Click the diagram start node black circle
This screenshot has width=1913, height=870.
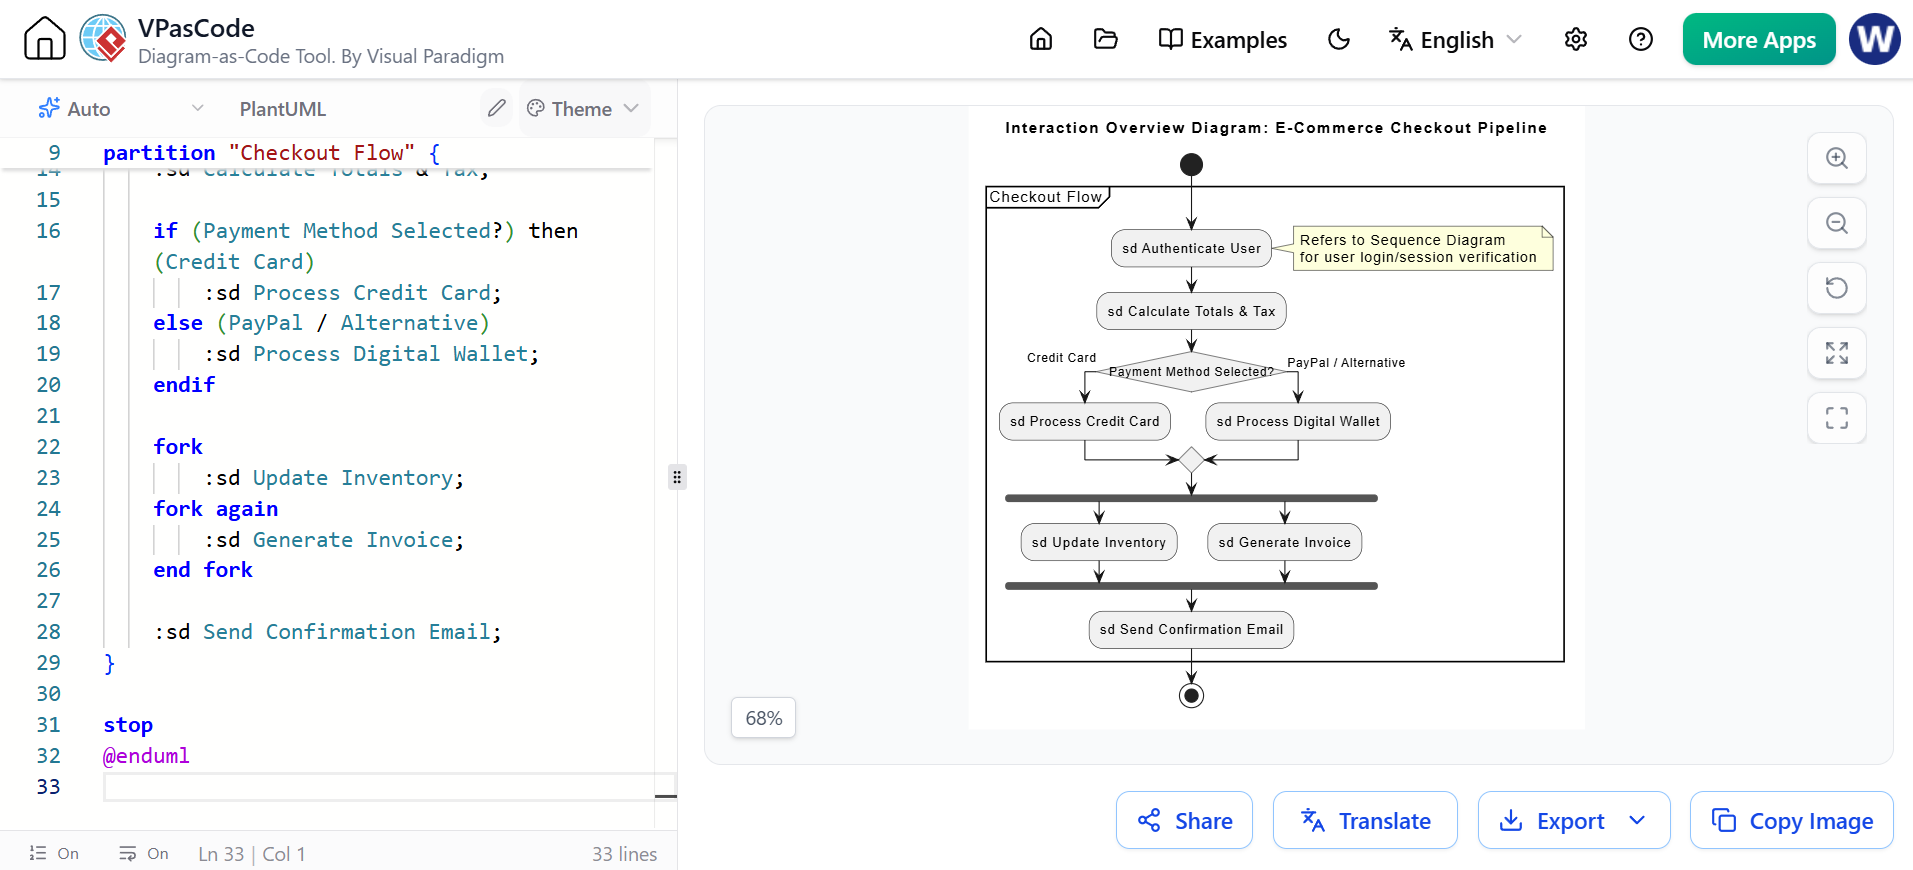tap(1191, 165)
